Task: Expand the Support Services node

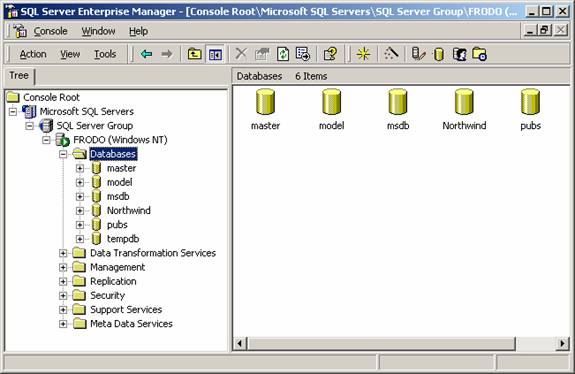Action: click(63, 310)
